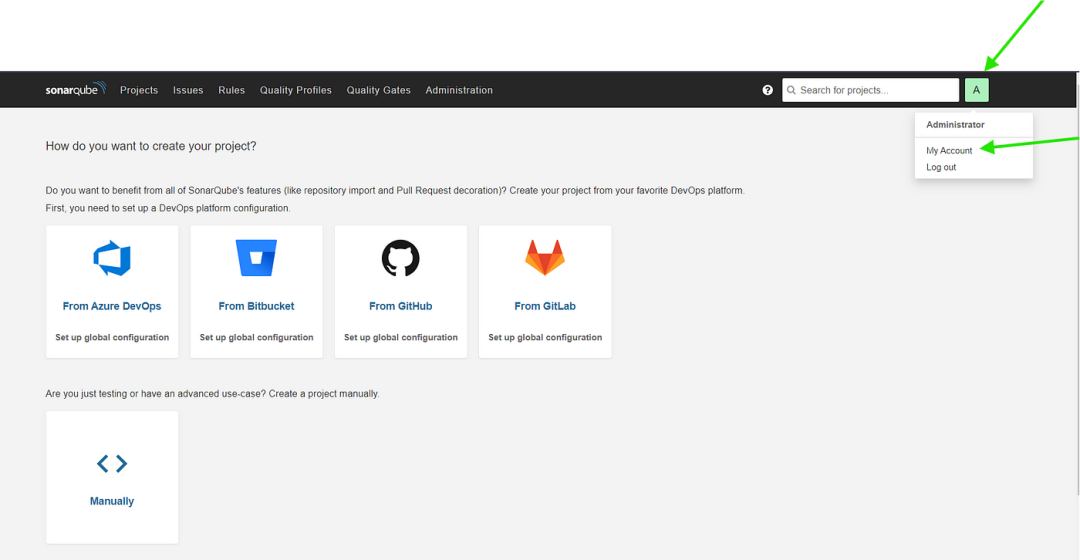Click the Administrator name in dropdown
The width and height of the screenshot is (1080, 560).
tap(955, 125)
